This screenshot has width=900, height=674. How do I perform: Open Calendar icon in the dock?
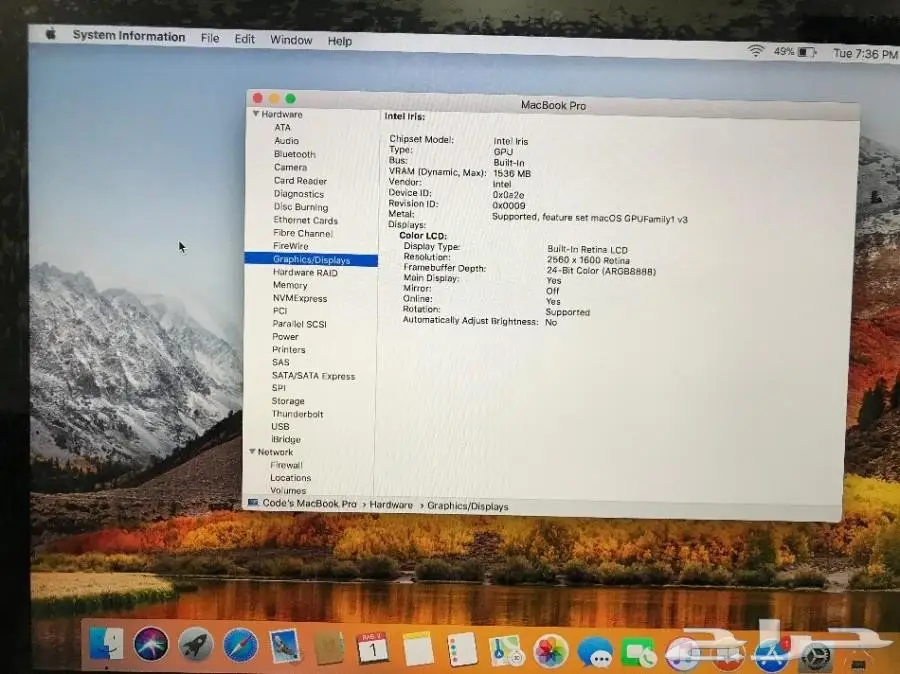373,648
